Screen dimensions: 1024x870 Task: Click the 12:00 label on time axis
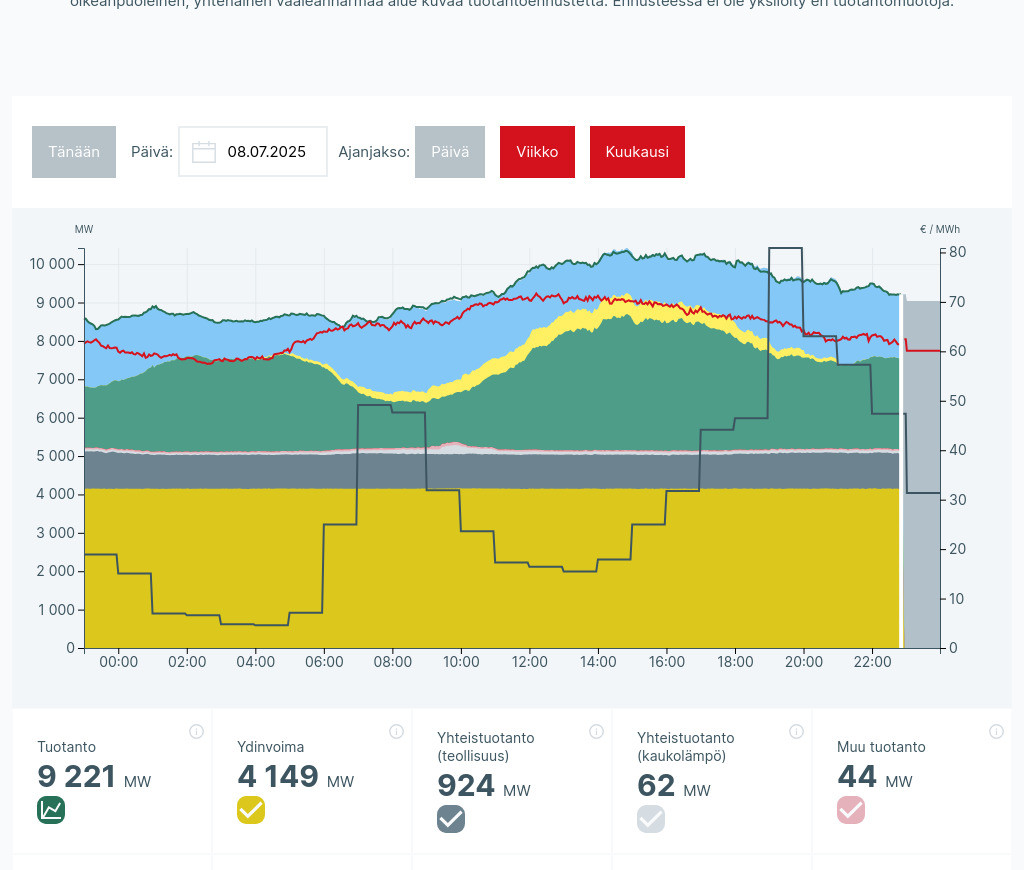tap(529, 662)
